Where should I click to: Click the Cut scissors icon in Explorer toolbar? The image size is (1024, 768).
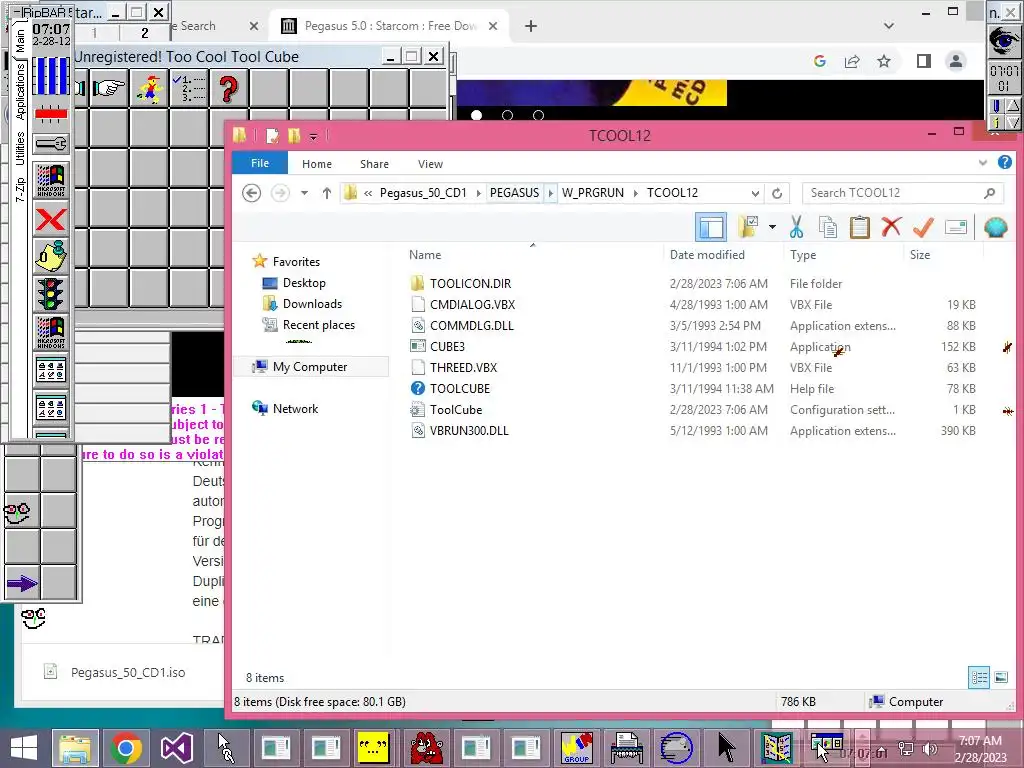click(796, 227)
